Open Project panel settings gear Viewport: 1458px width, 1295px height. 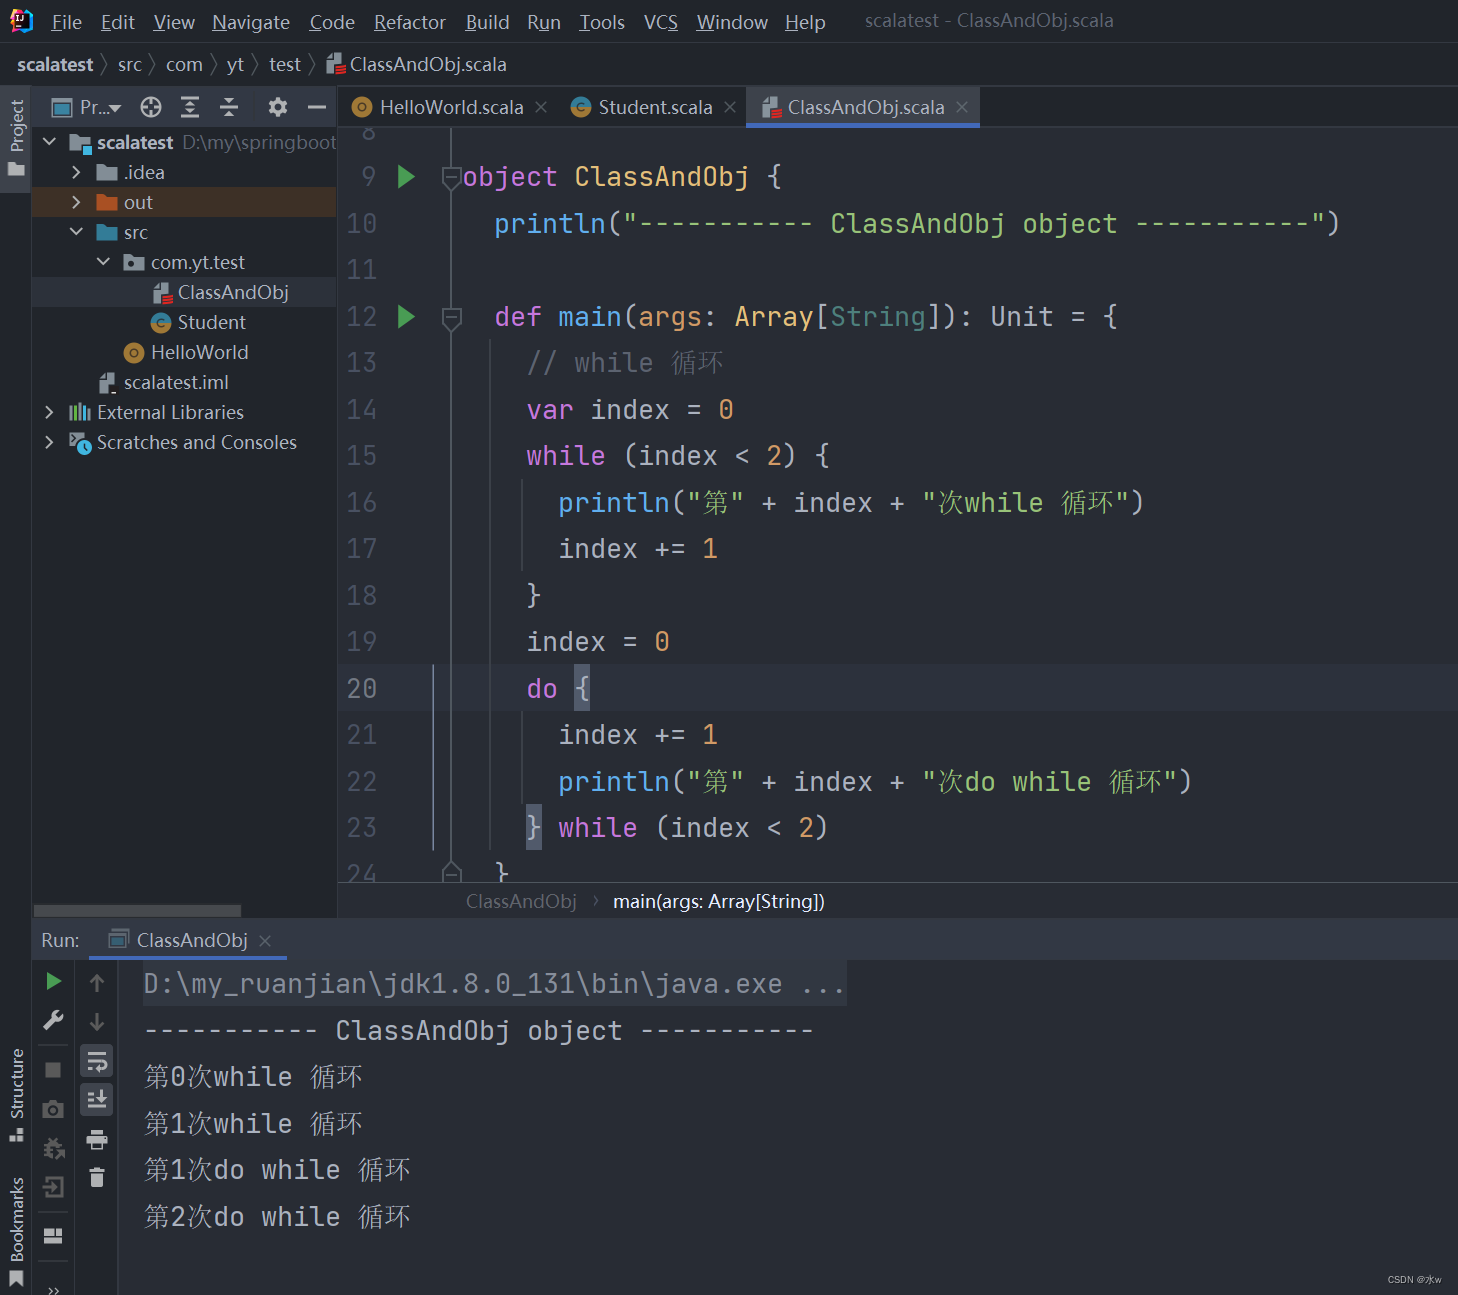(x=278, y=107)
